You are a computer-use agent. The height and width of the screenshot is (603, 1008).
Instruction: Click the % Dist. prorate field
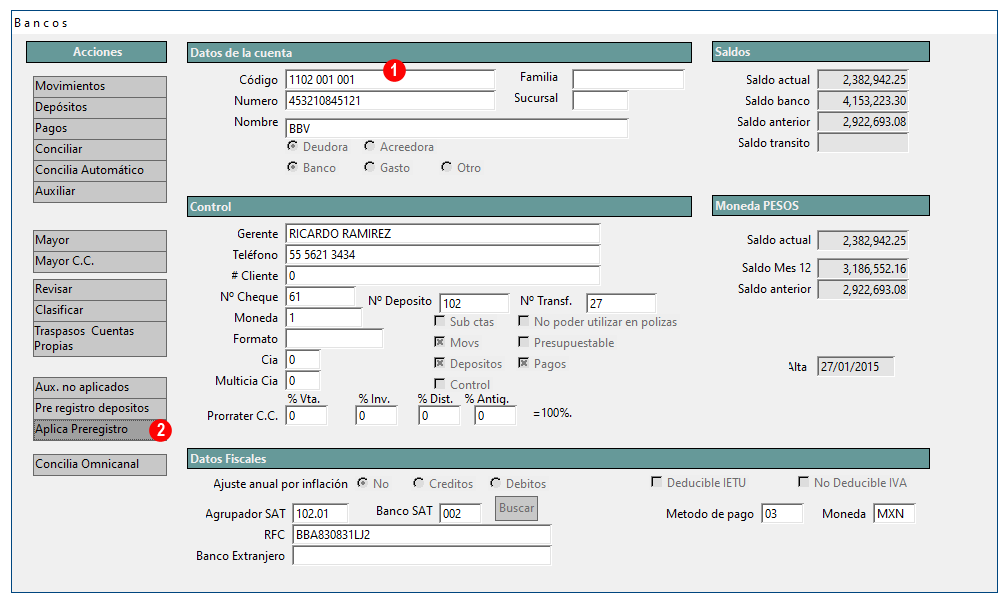coord(439,416)
